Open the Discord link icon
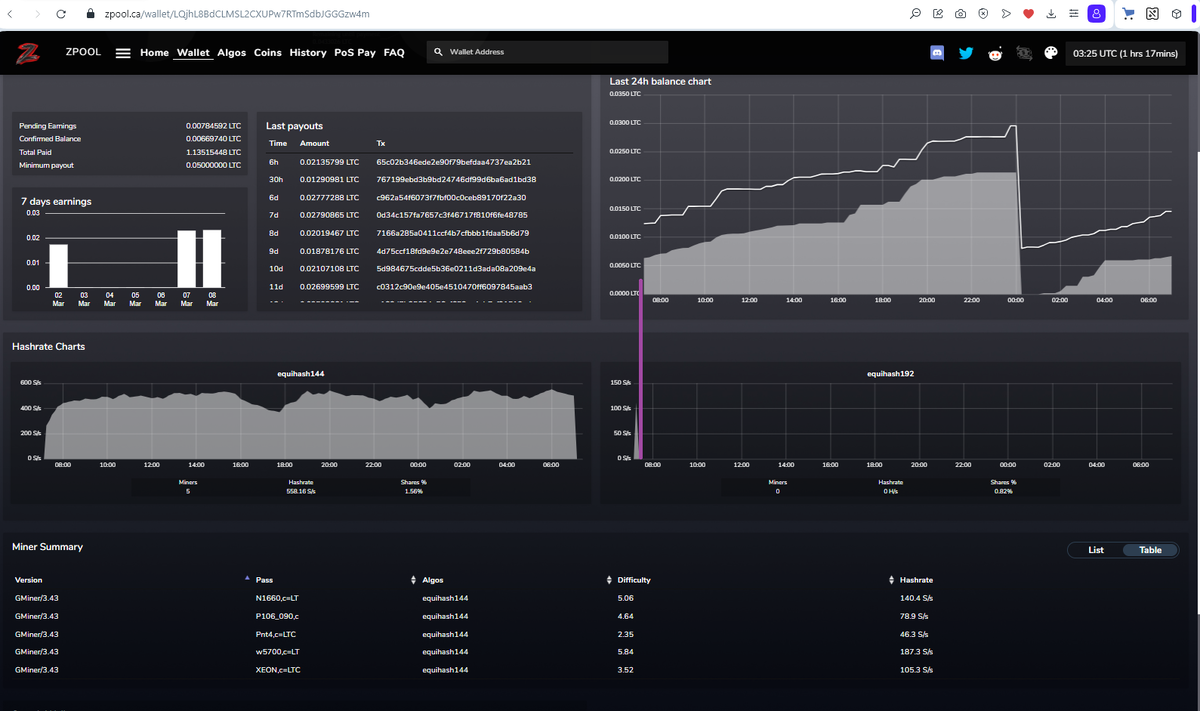Viewport: 1200px width, 711px height. (938, 53)
